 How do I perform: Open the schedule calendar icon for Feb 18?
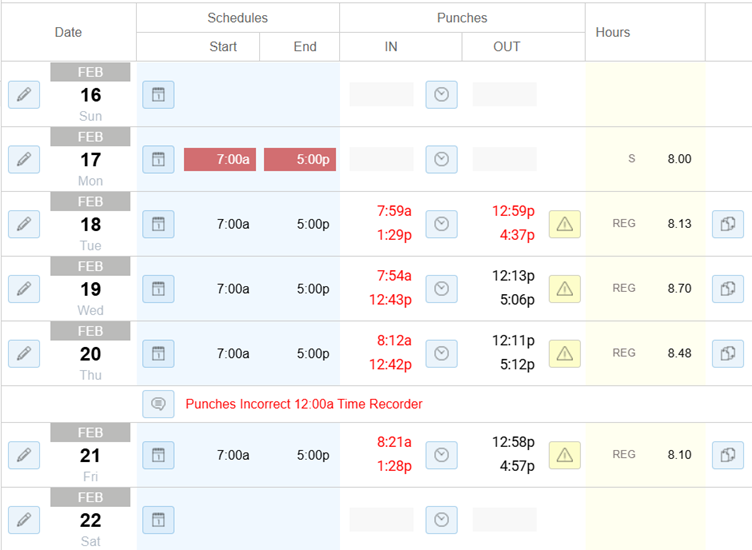click(x=158, y=224)
